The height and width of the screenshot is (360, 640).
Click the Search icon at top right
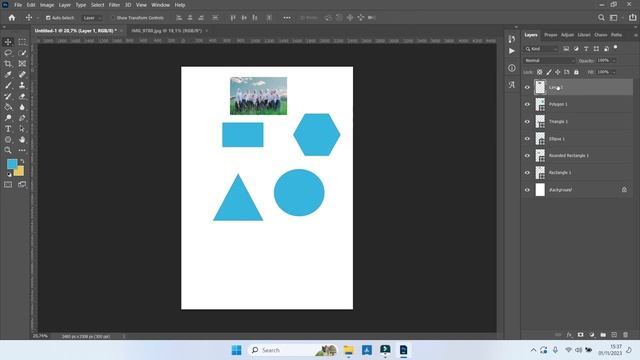tap(601, 18)
